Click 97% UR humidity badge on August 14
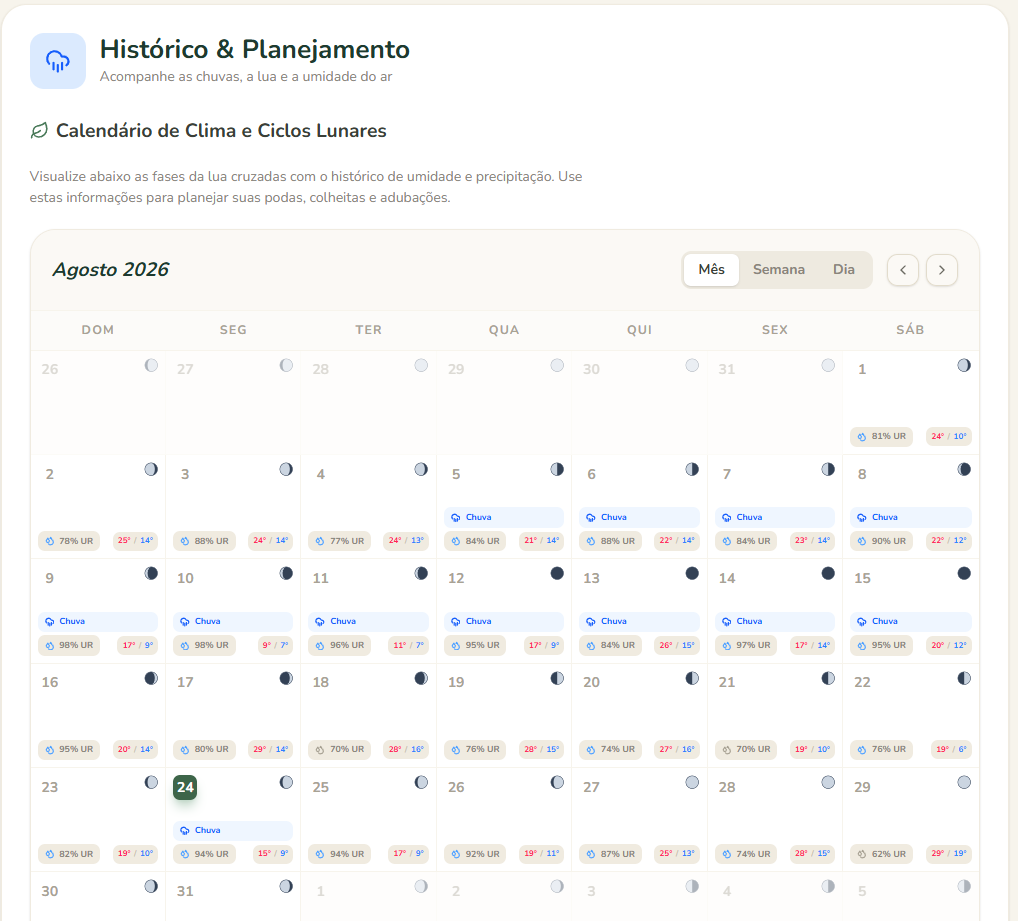1018x921 pixels. click(746, 645)
